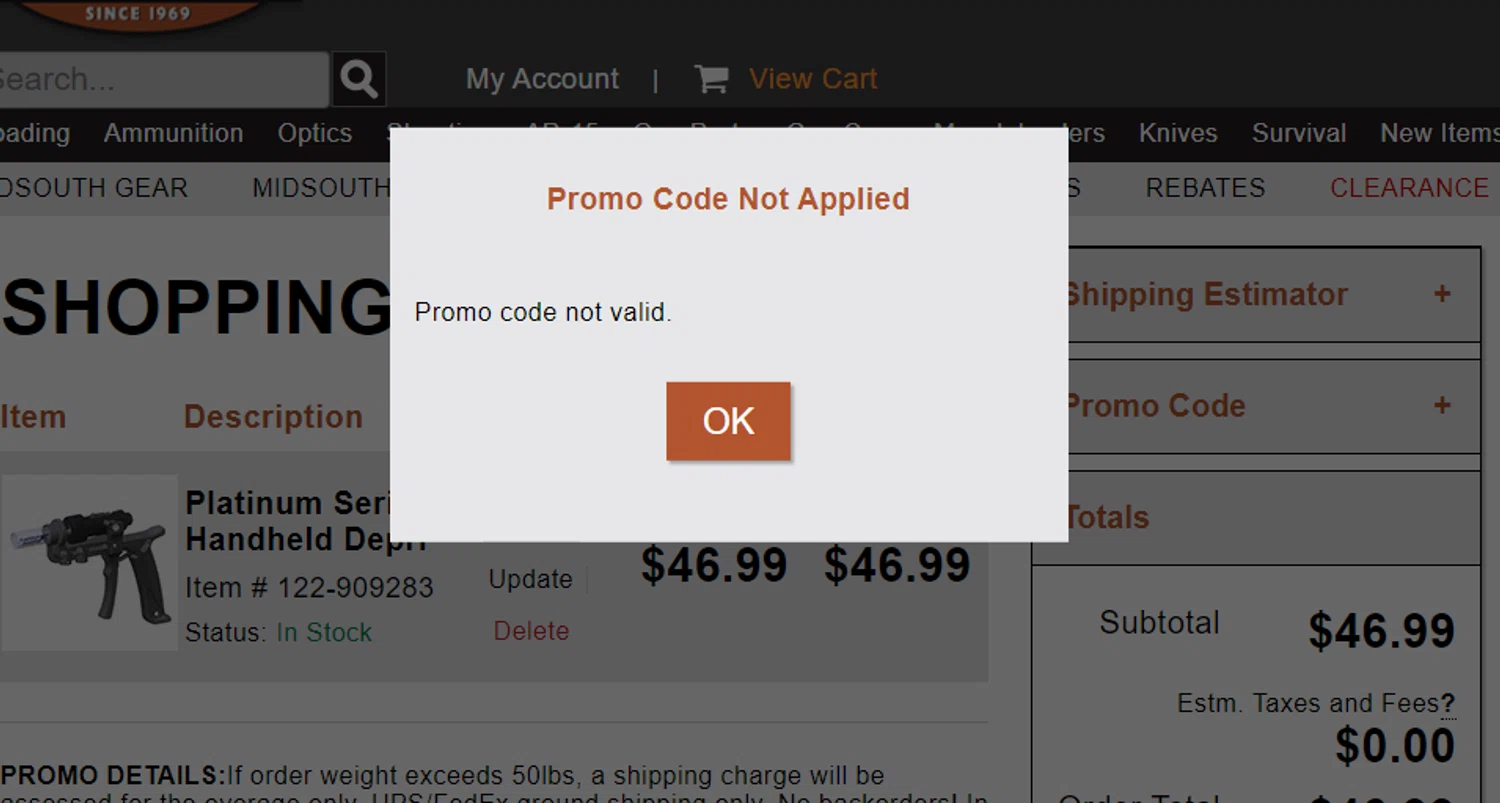
Task: Click the shopping cart icon
Action: click(x=711, y=79)
